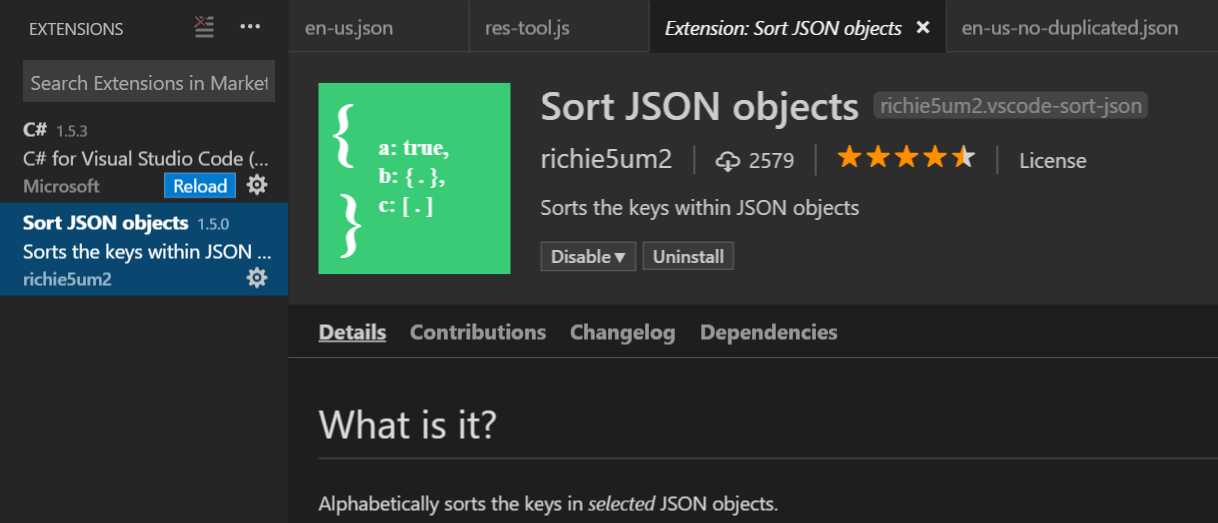Click the 'Sort JSON objects' page title

pyautogui.click(x=699, y=106)
